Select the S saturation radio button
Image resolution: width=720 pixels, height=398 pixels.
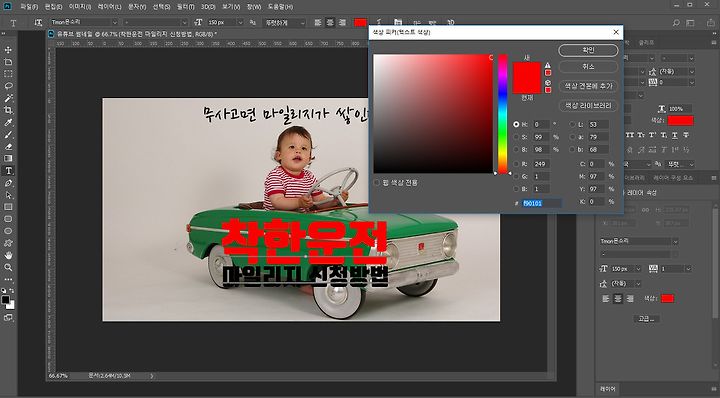click(x=516, y=137)
